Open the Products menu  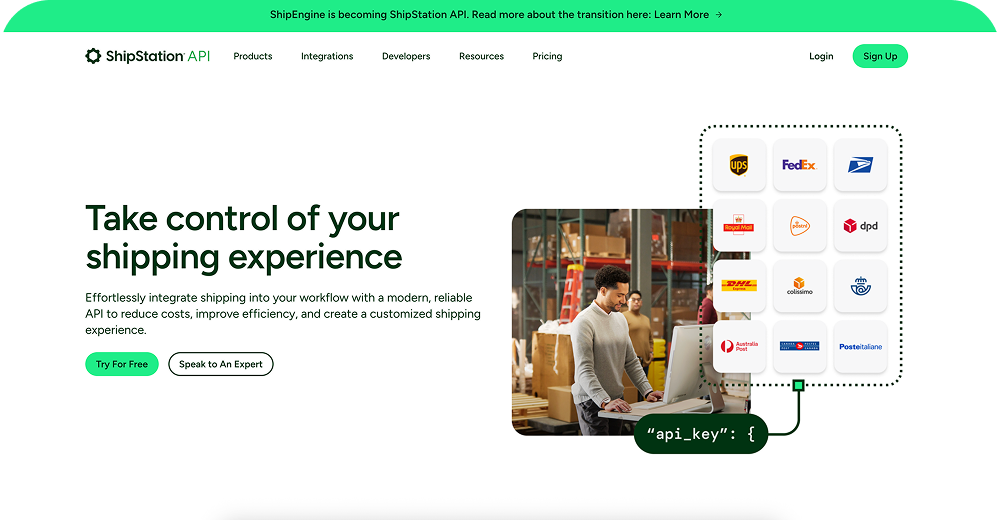coord(253,56)
